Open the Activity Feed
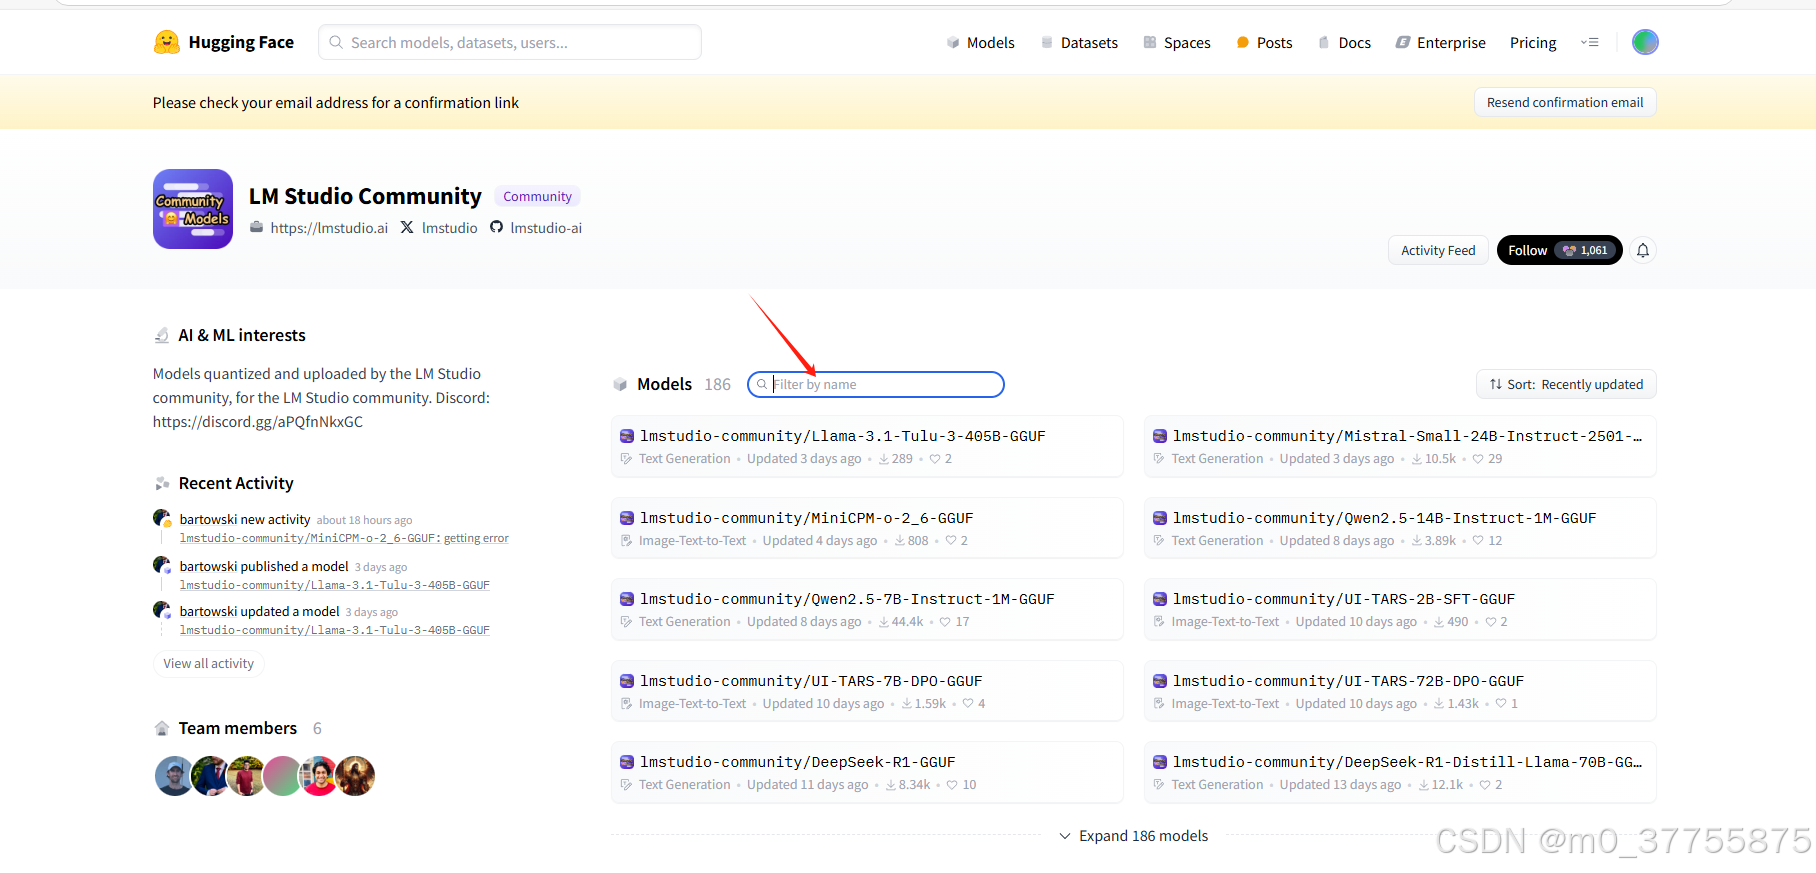This screenshot has height=873, width=1816. pyautogui.click(x=1438, y=250)
